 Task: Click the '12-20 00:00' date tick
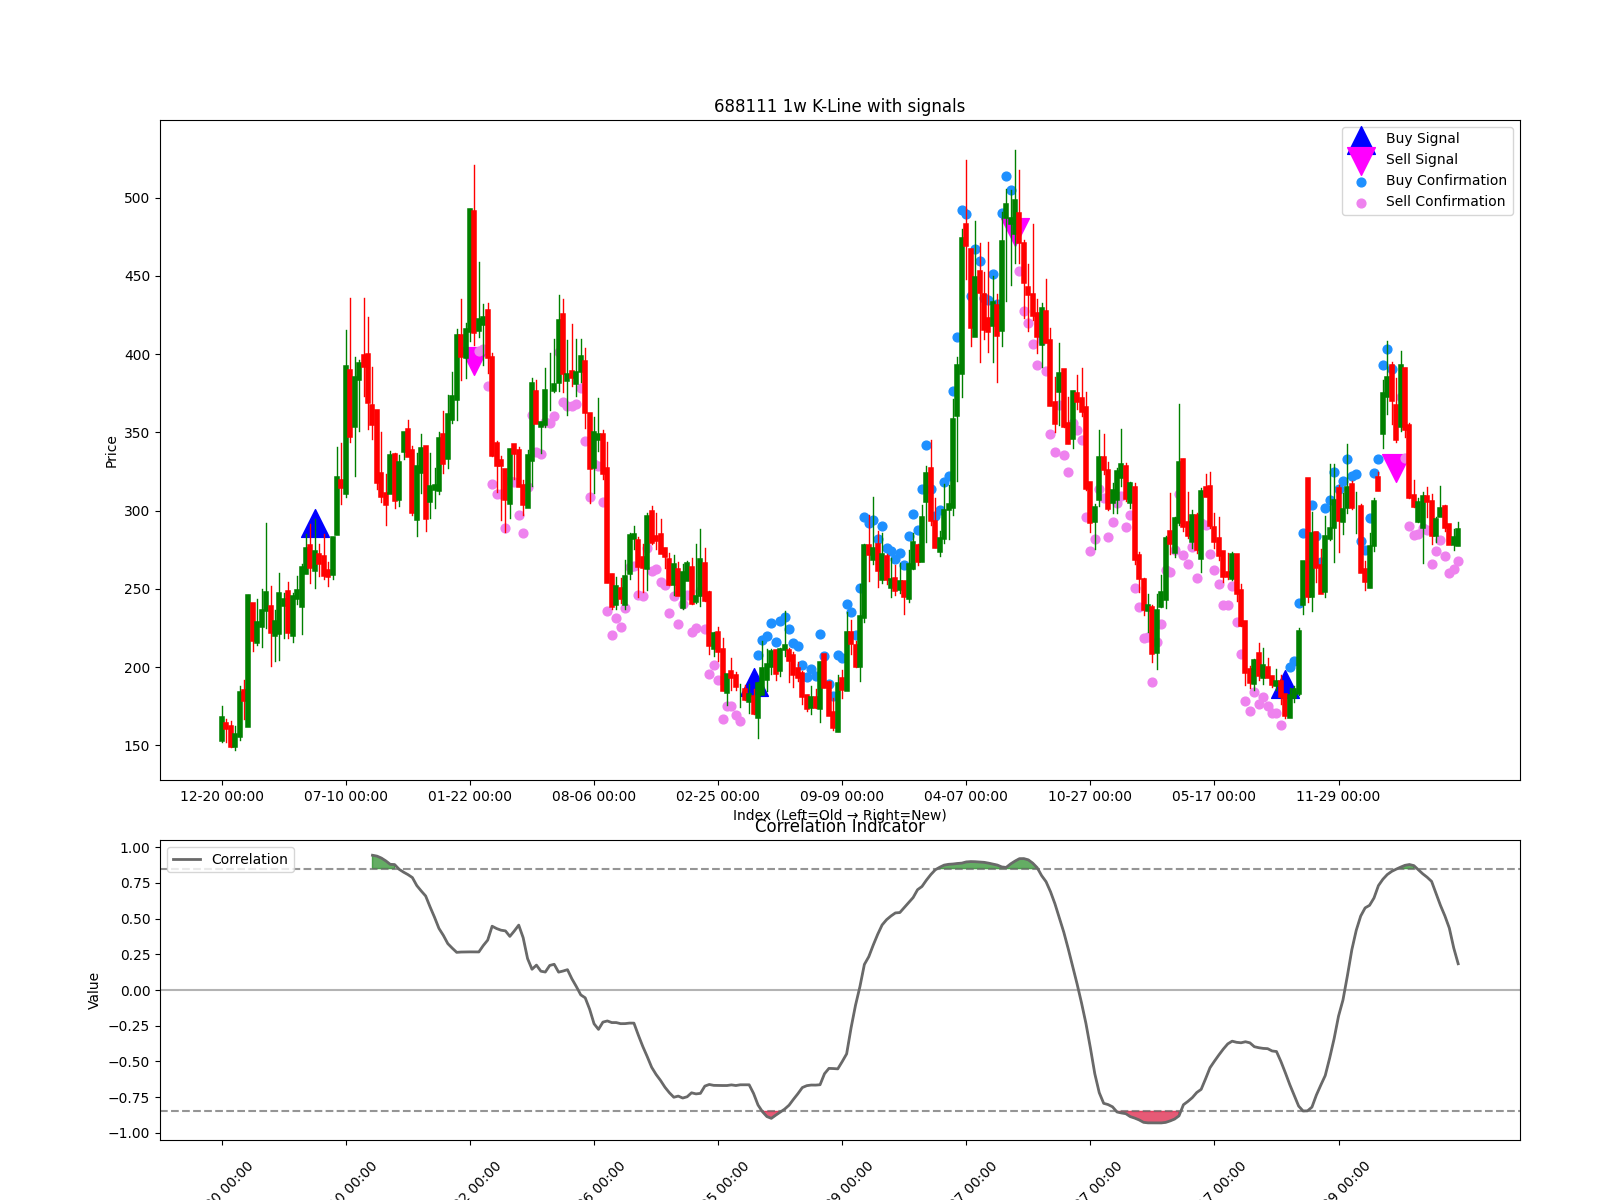222,797
